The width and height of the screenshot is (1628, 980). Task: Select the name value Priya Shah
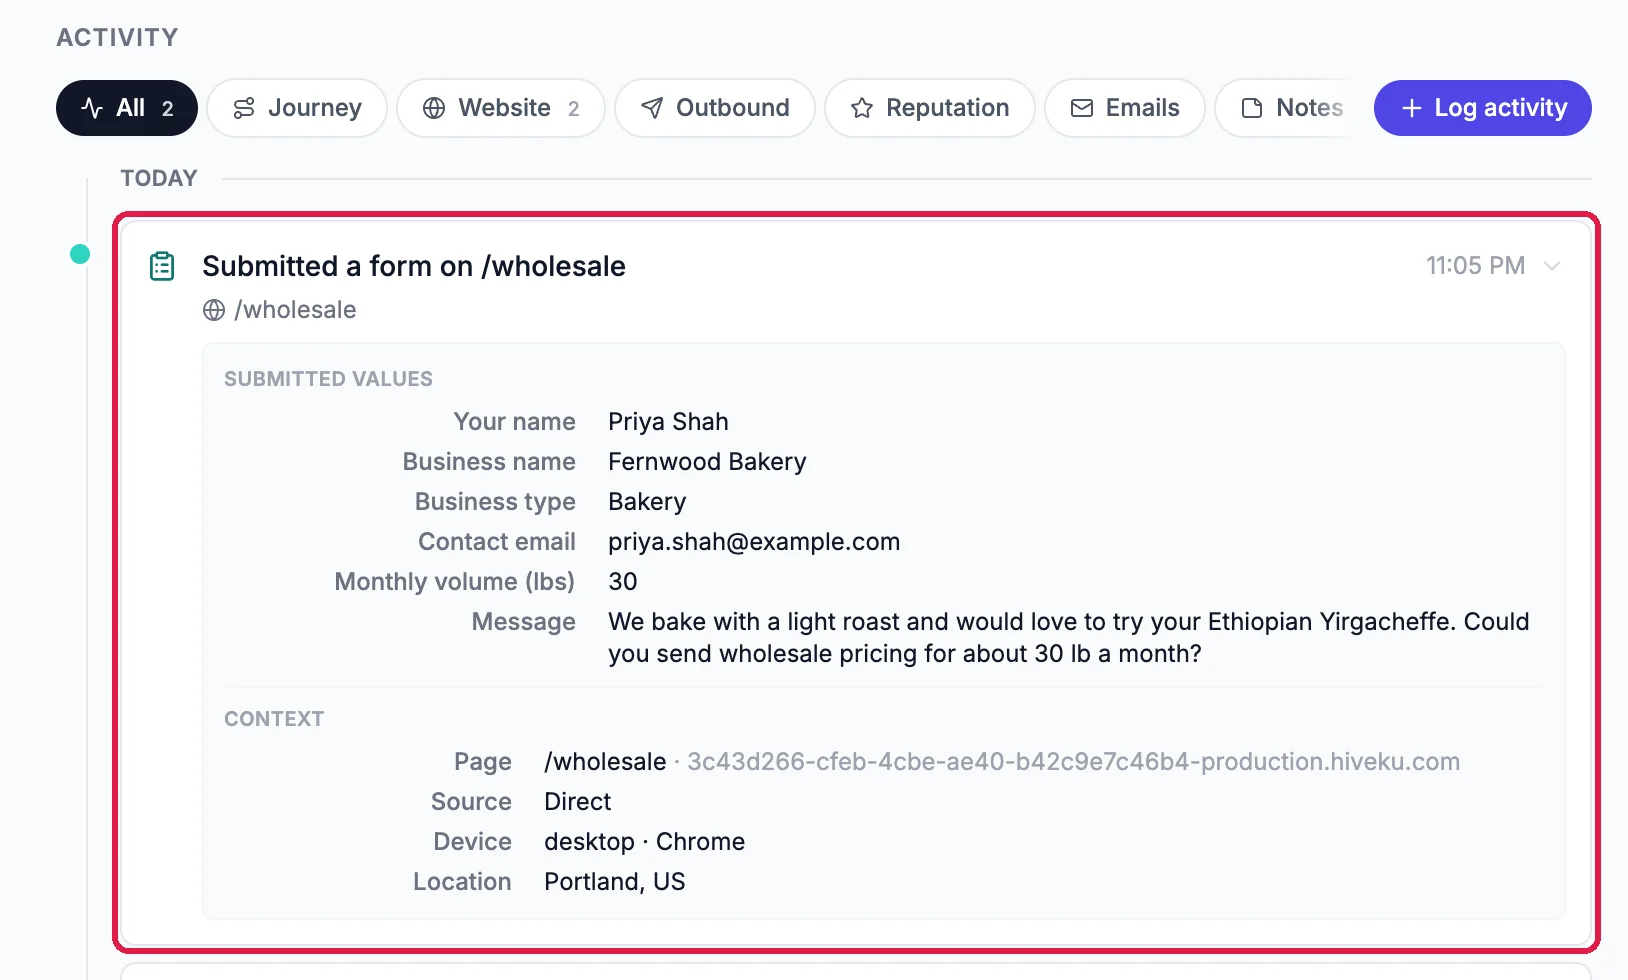(x=668, y=422)
